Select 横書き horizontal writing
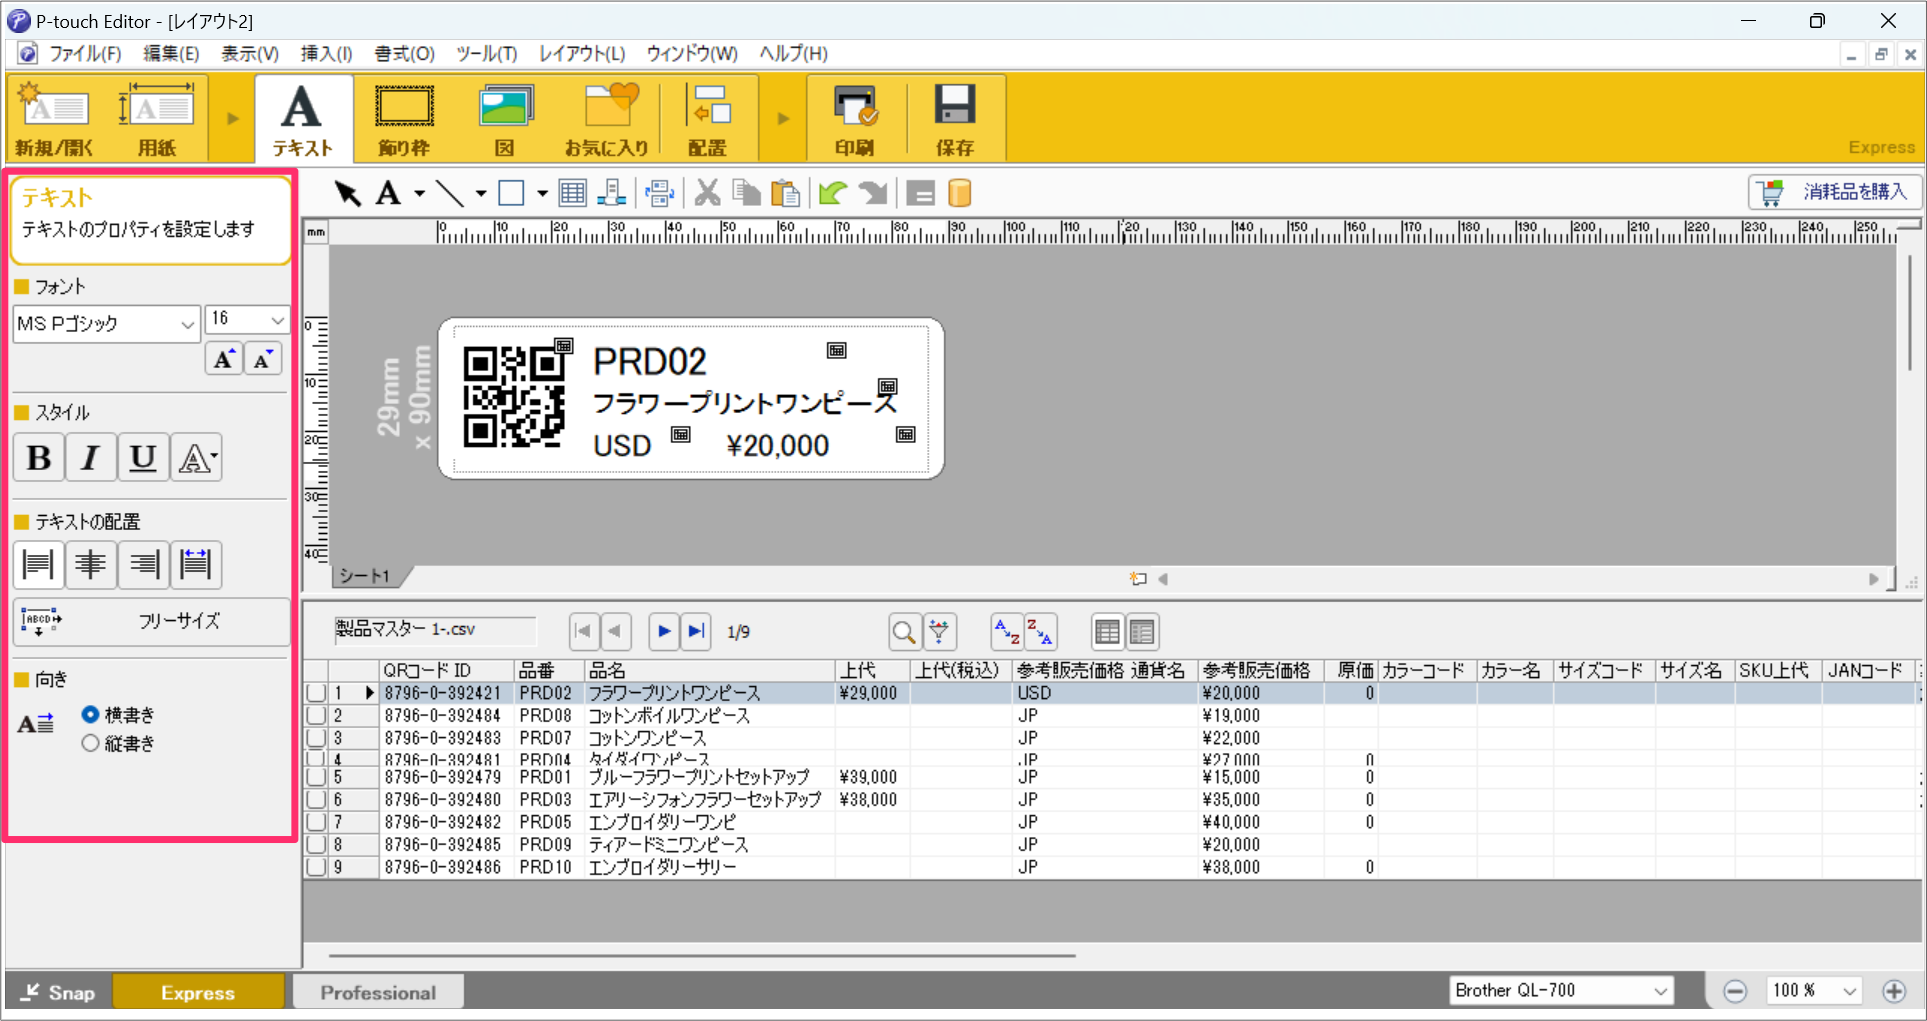This screenshot has height=1021, width=1927. tap(90, 714)
